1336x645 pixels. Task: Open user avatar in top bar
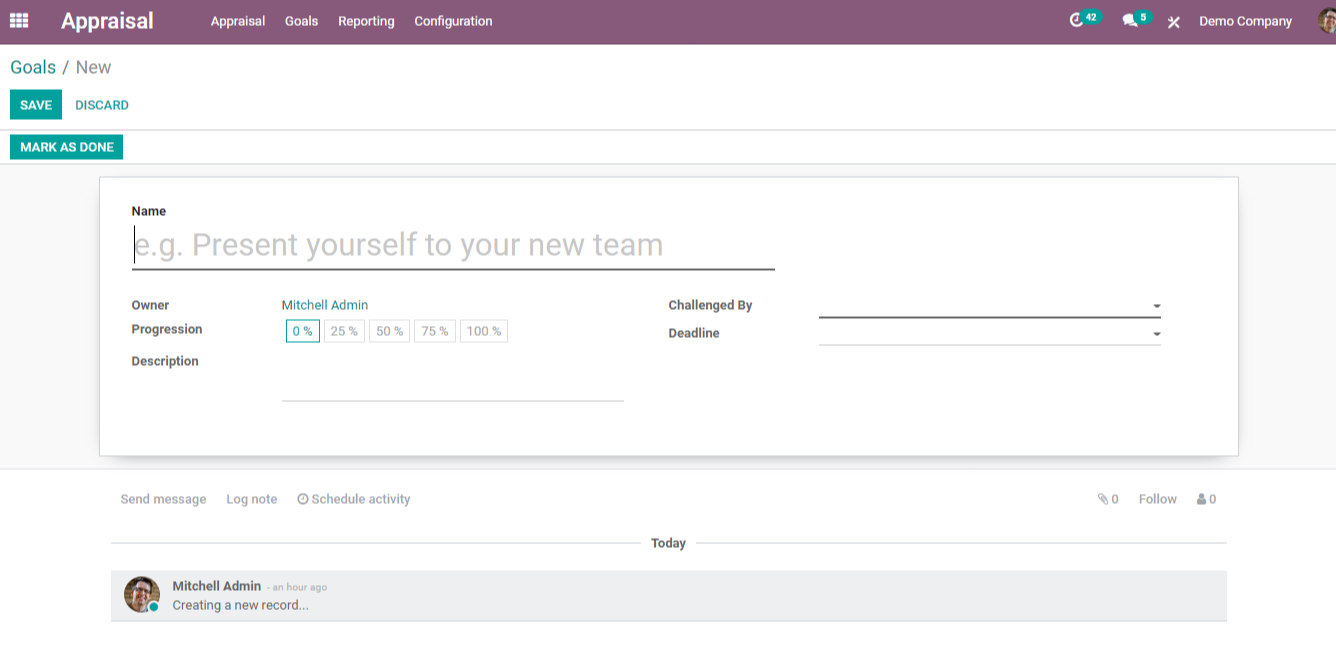coord(1327,21)
